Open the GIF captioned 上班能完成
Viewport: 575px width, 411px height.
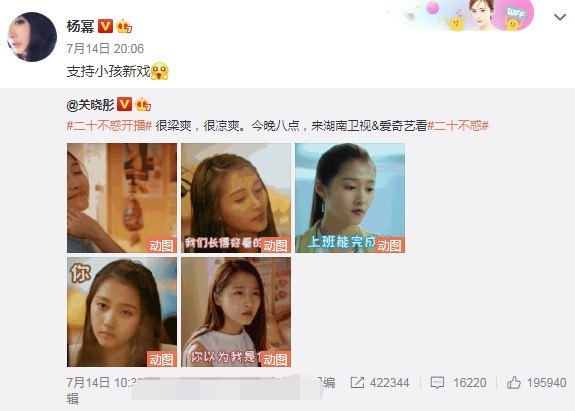pos(350,198)
